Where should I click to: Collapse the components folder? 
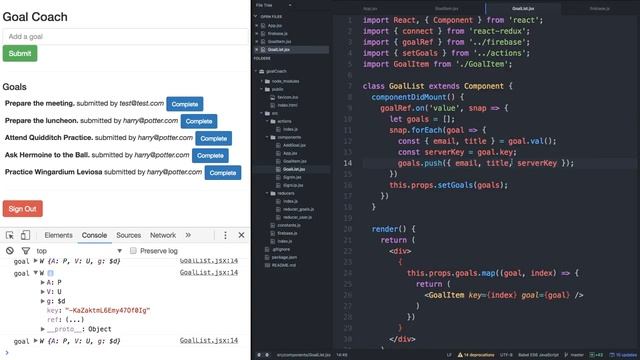[x=267, y=137]
